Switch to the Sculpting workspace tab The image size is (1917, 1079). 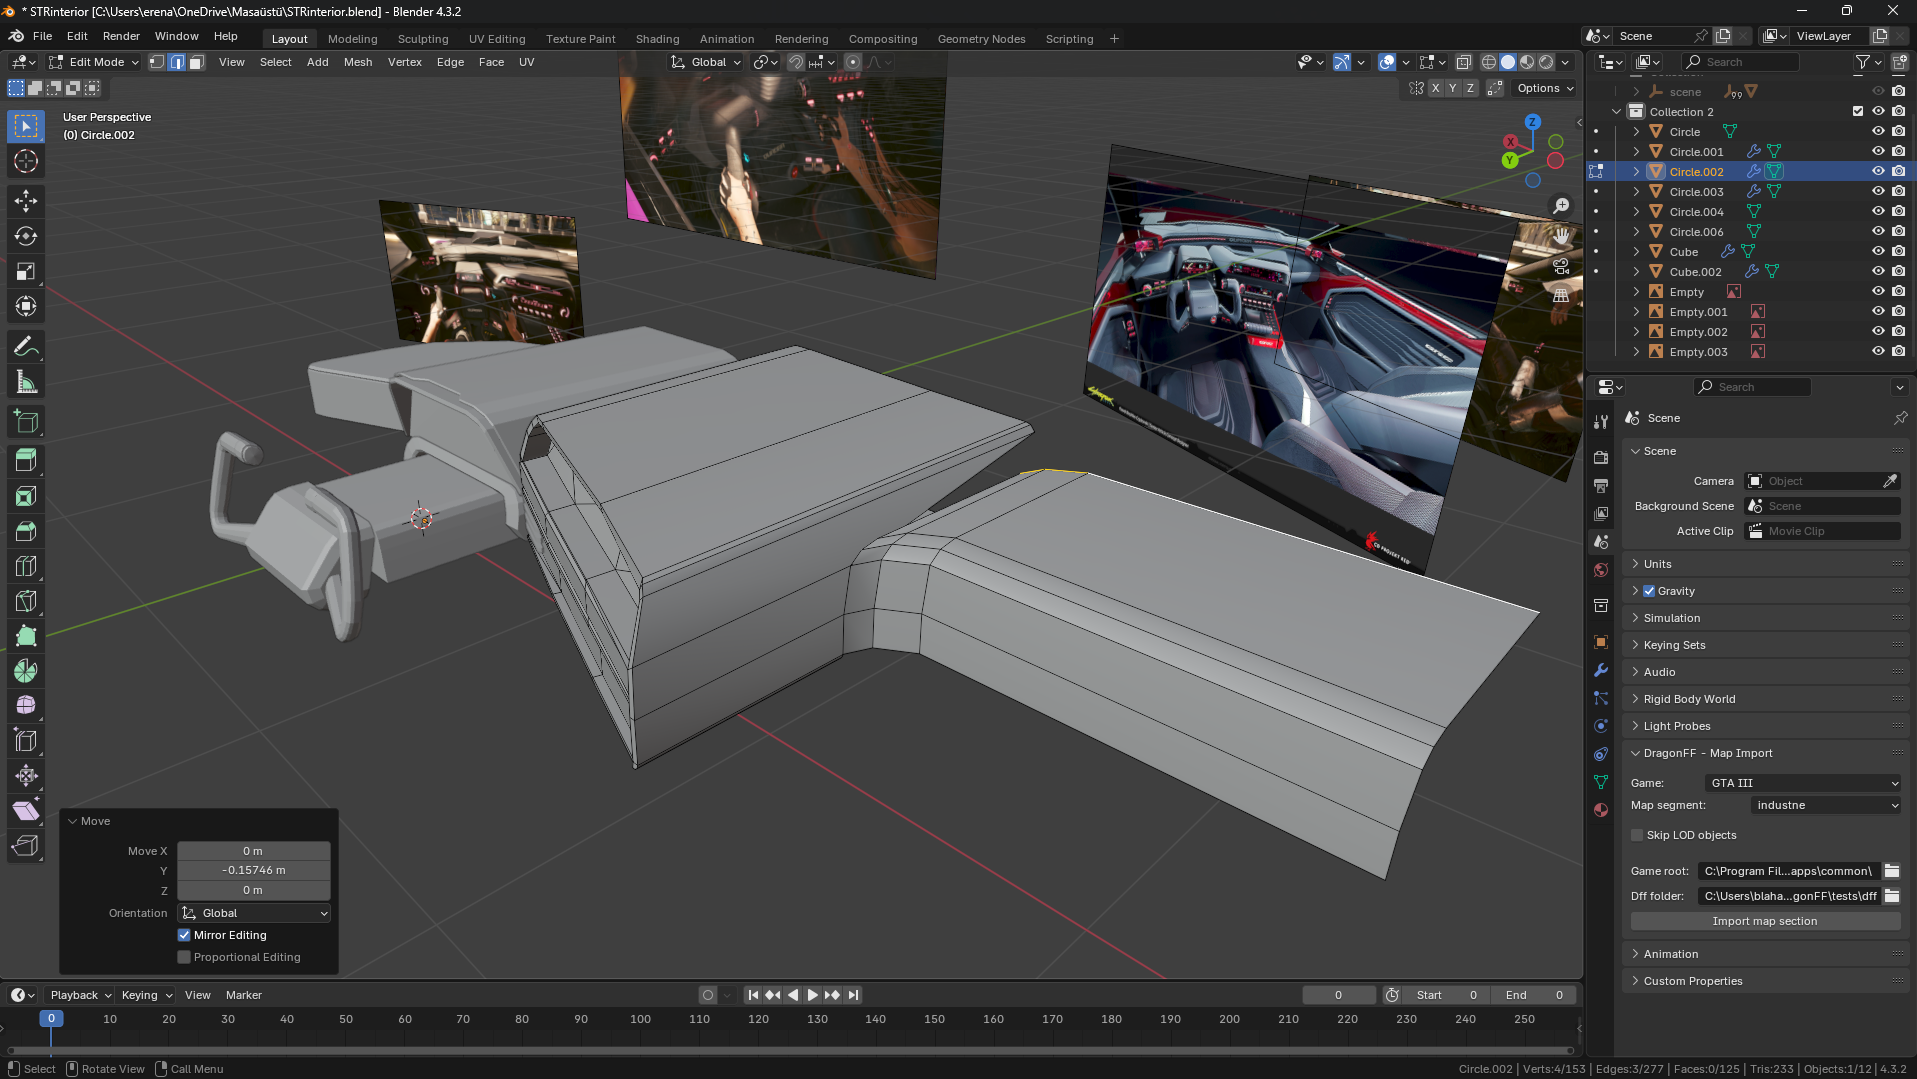point(422,39)
